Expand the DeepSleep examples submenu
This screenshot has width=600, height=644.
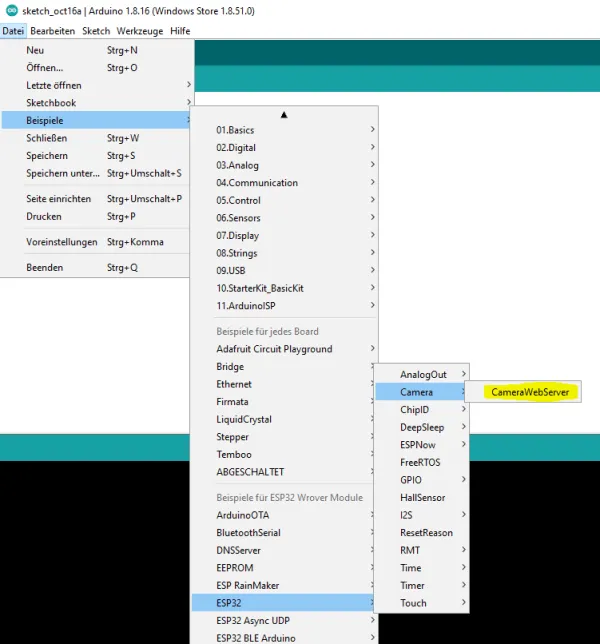point(422,427)
